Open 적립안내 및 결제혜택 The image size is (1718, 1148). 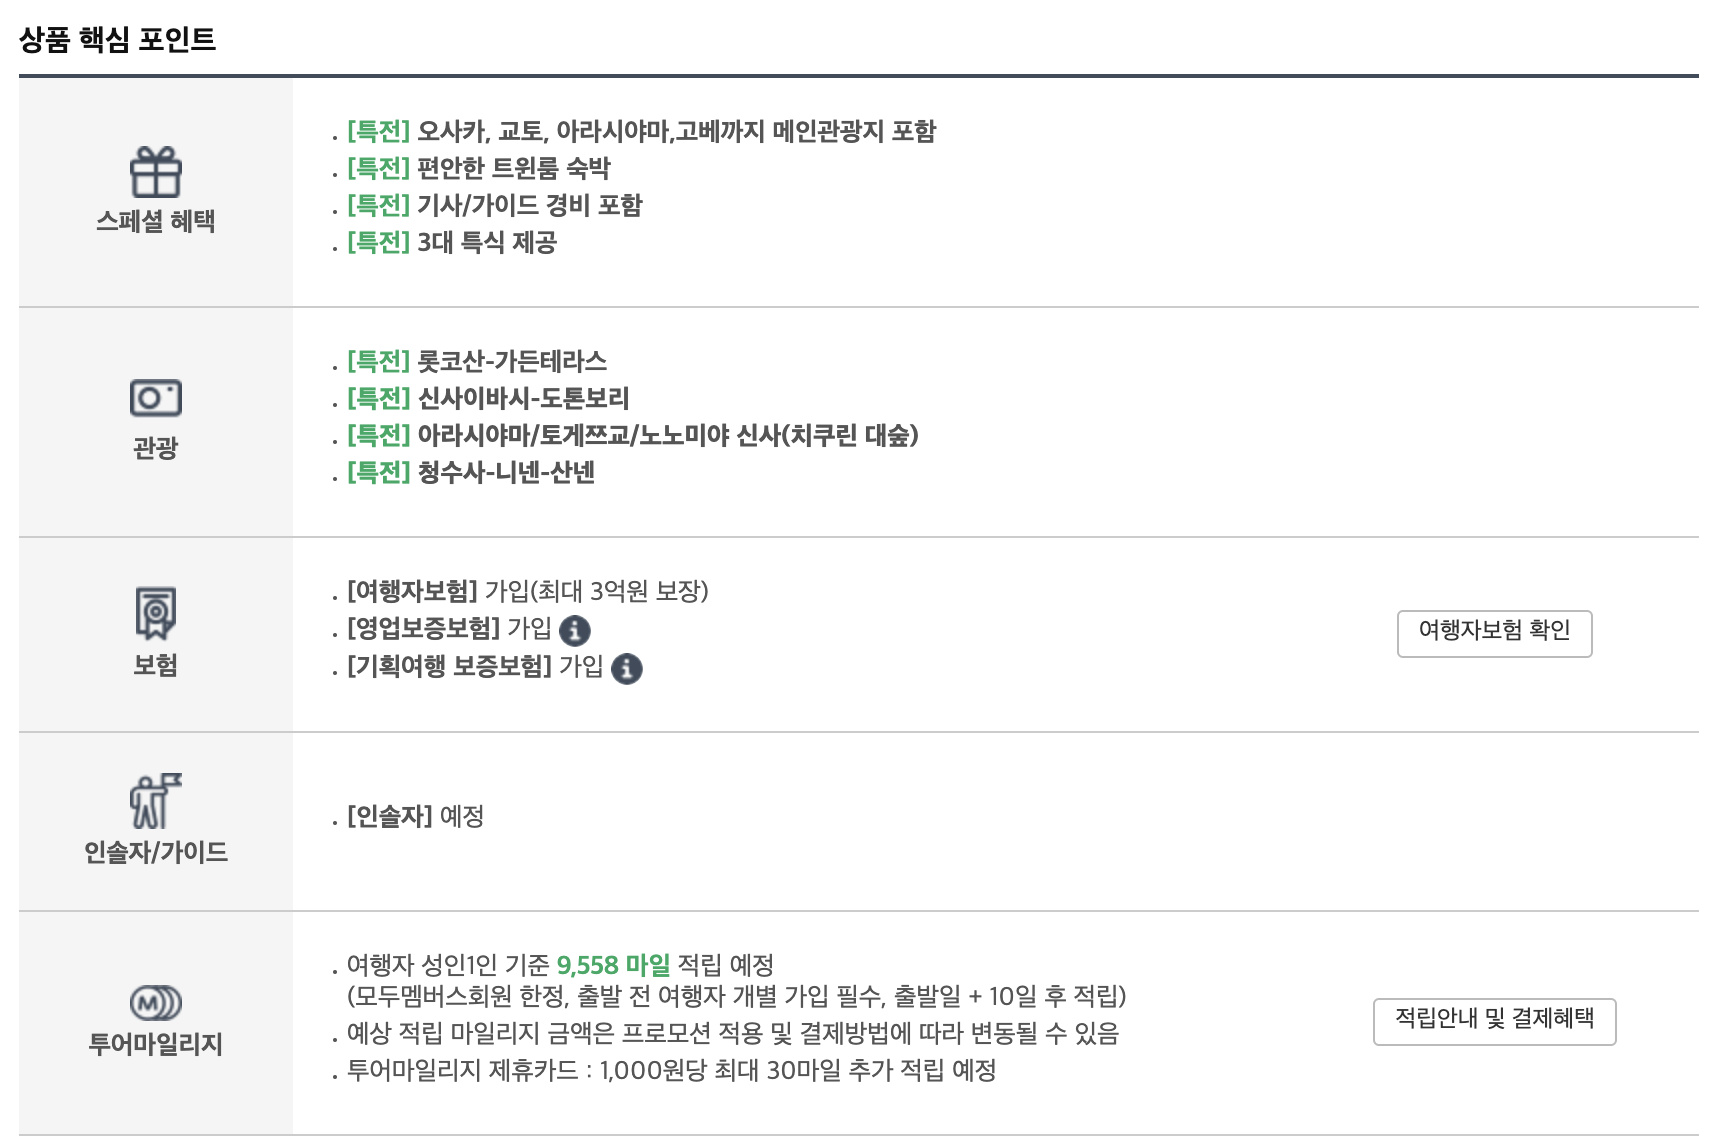coord(1494,1018)
